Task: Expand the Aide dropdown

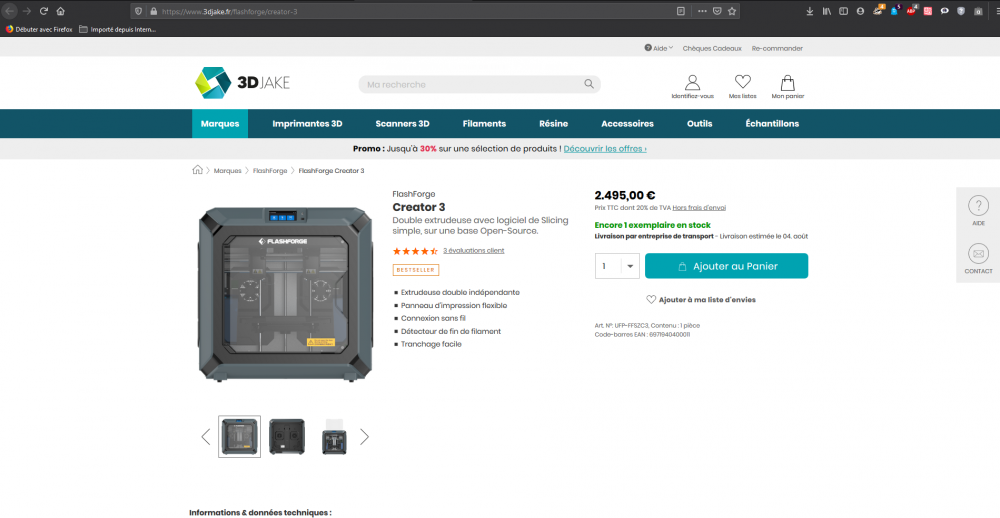Action: pos(659,48)
